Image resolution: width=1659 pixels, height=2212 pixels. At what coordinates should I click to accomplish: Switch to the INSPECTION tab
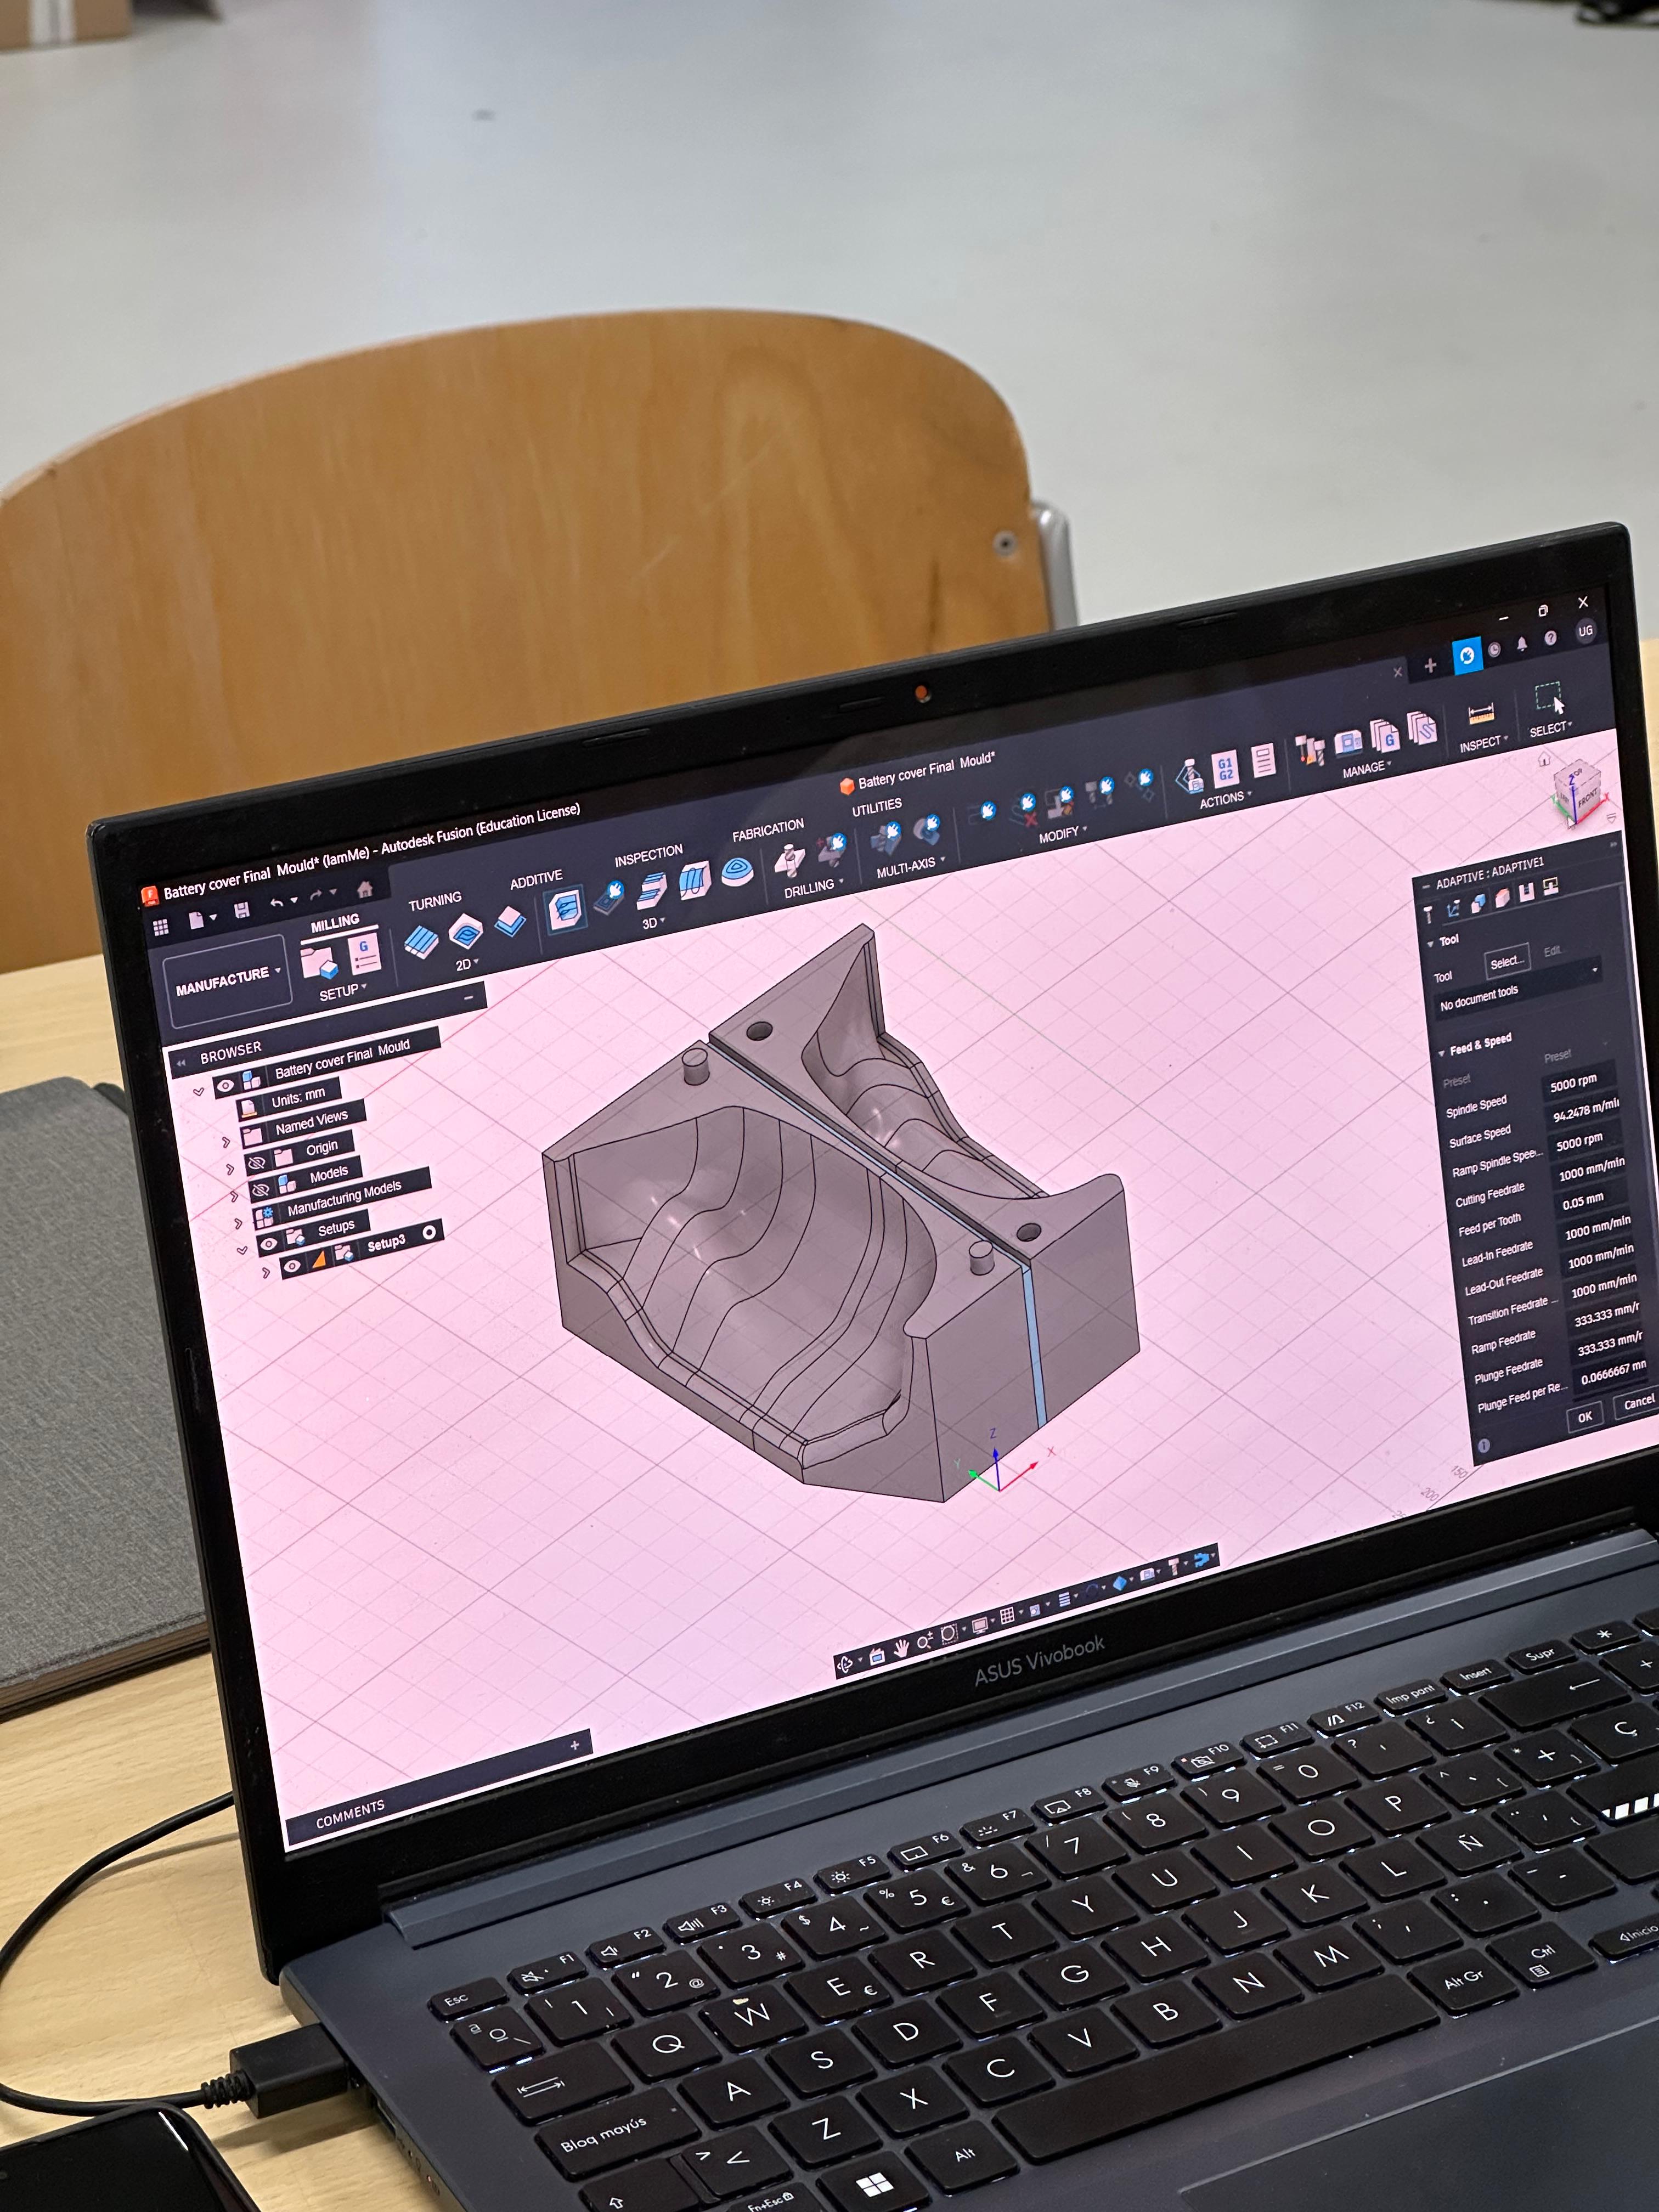pos(648,855)
